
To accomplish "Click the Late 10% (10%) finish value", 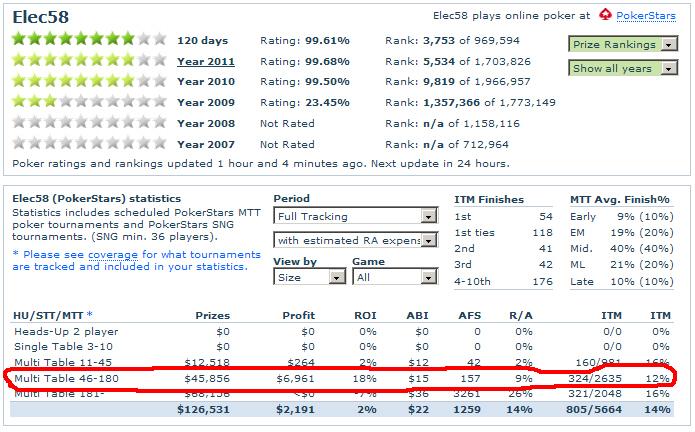I will (x=641, y=281).
